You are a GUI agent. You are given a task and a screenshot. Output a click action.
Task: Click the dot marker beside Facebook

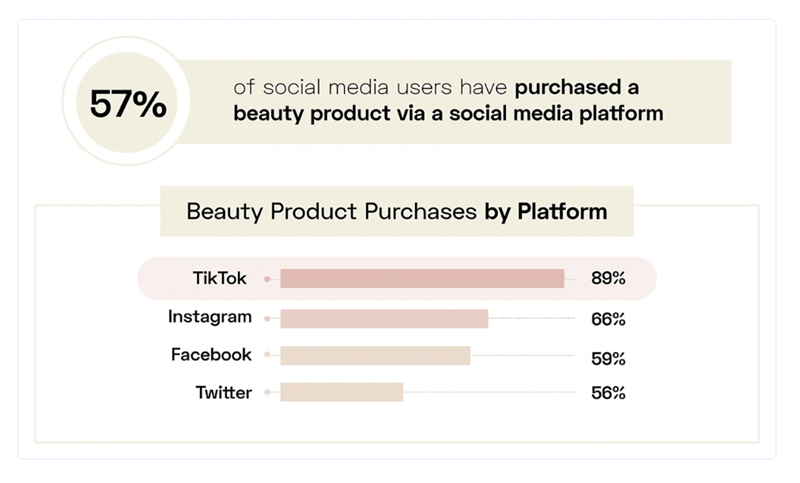click(x=267, y=356)
